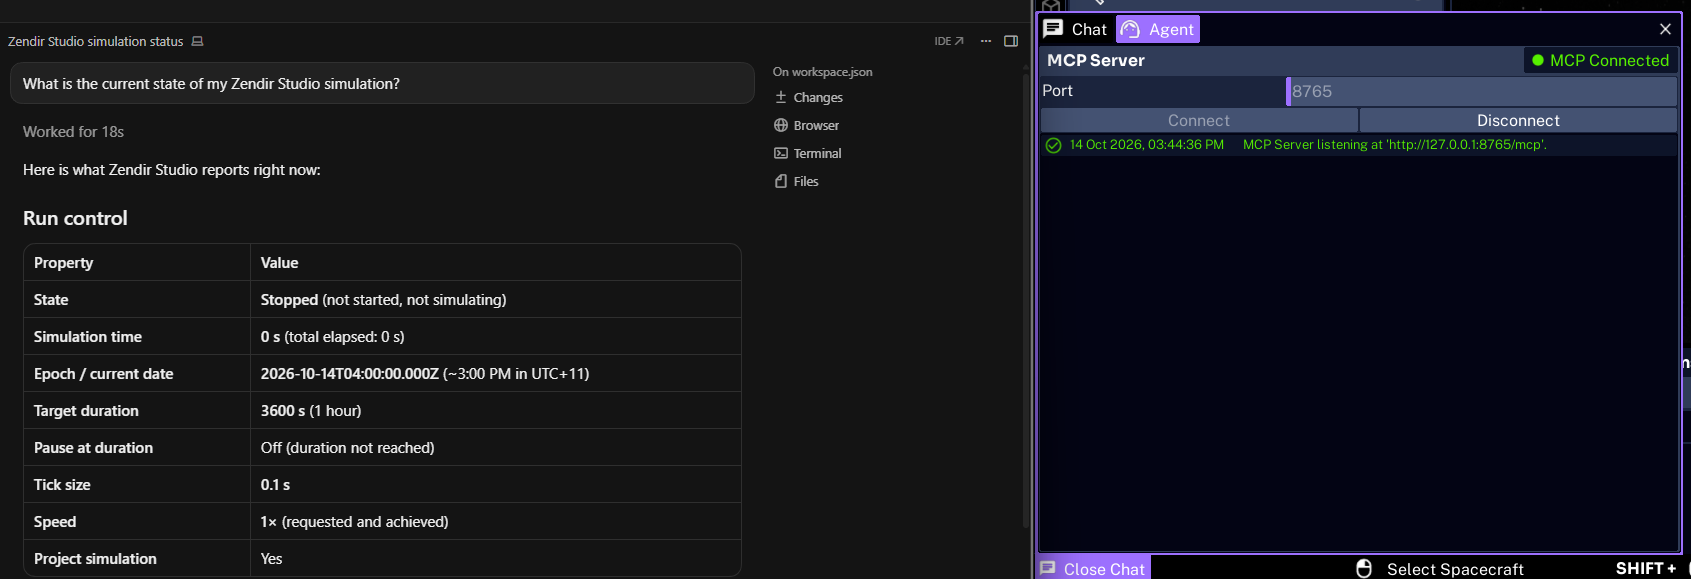Click the mouse icon beside Select Spacecraft

[1364, 568]
